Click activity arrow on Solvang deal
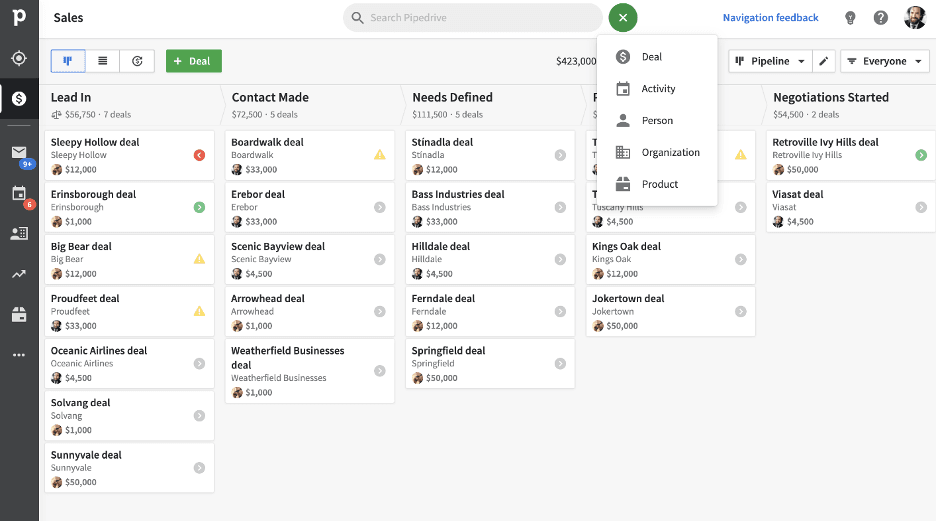The height and width of the screenshot is (522, 936). (x=199, y=416)
